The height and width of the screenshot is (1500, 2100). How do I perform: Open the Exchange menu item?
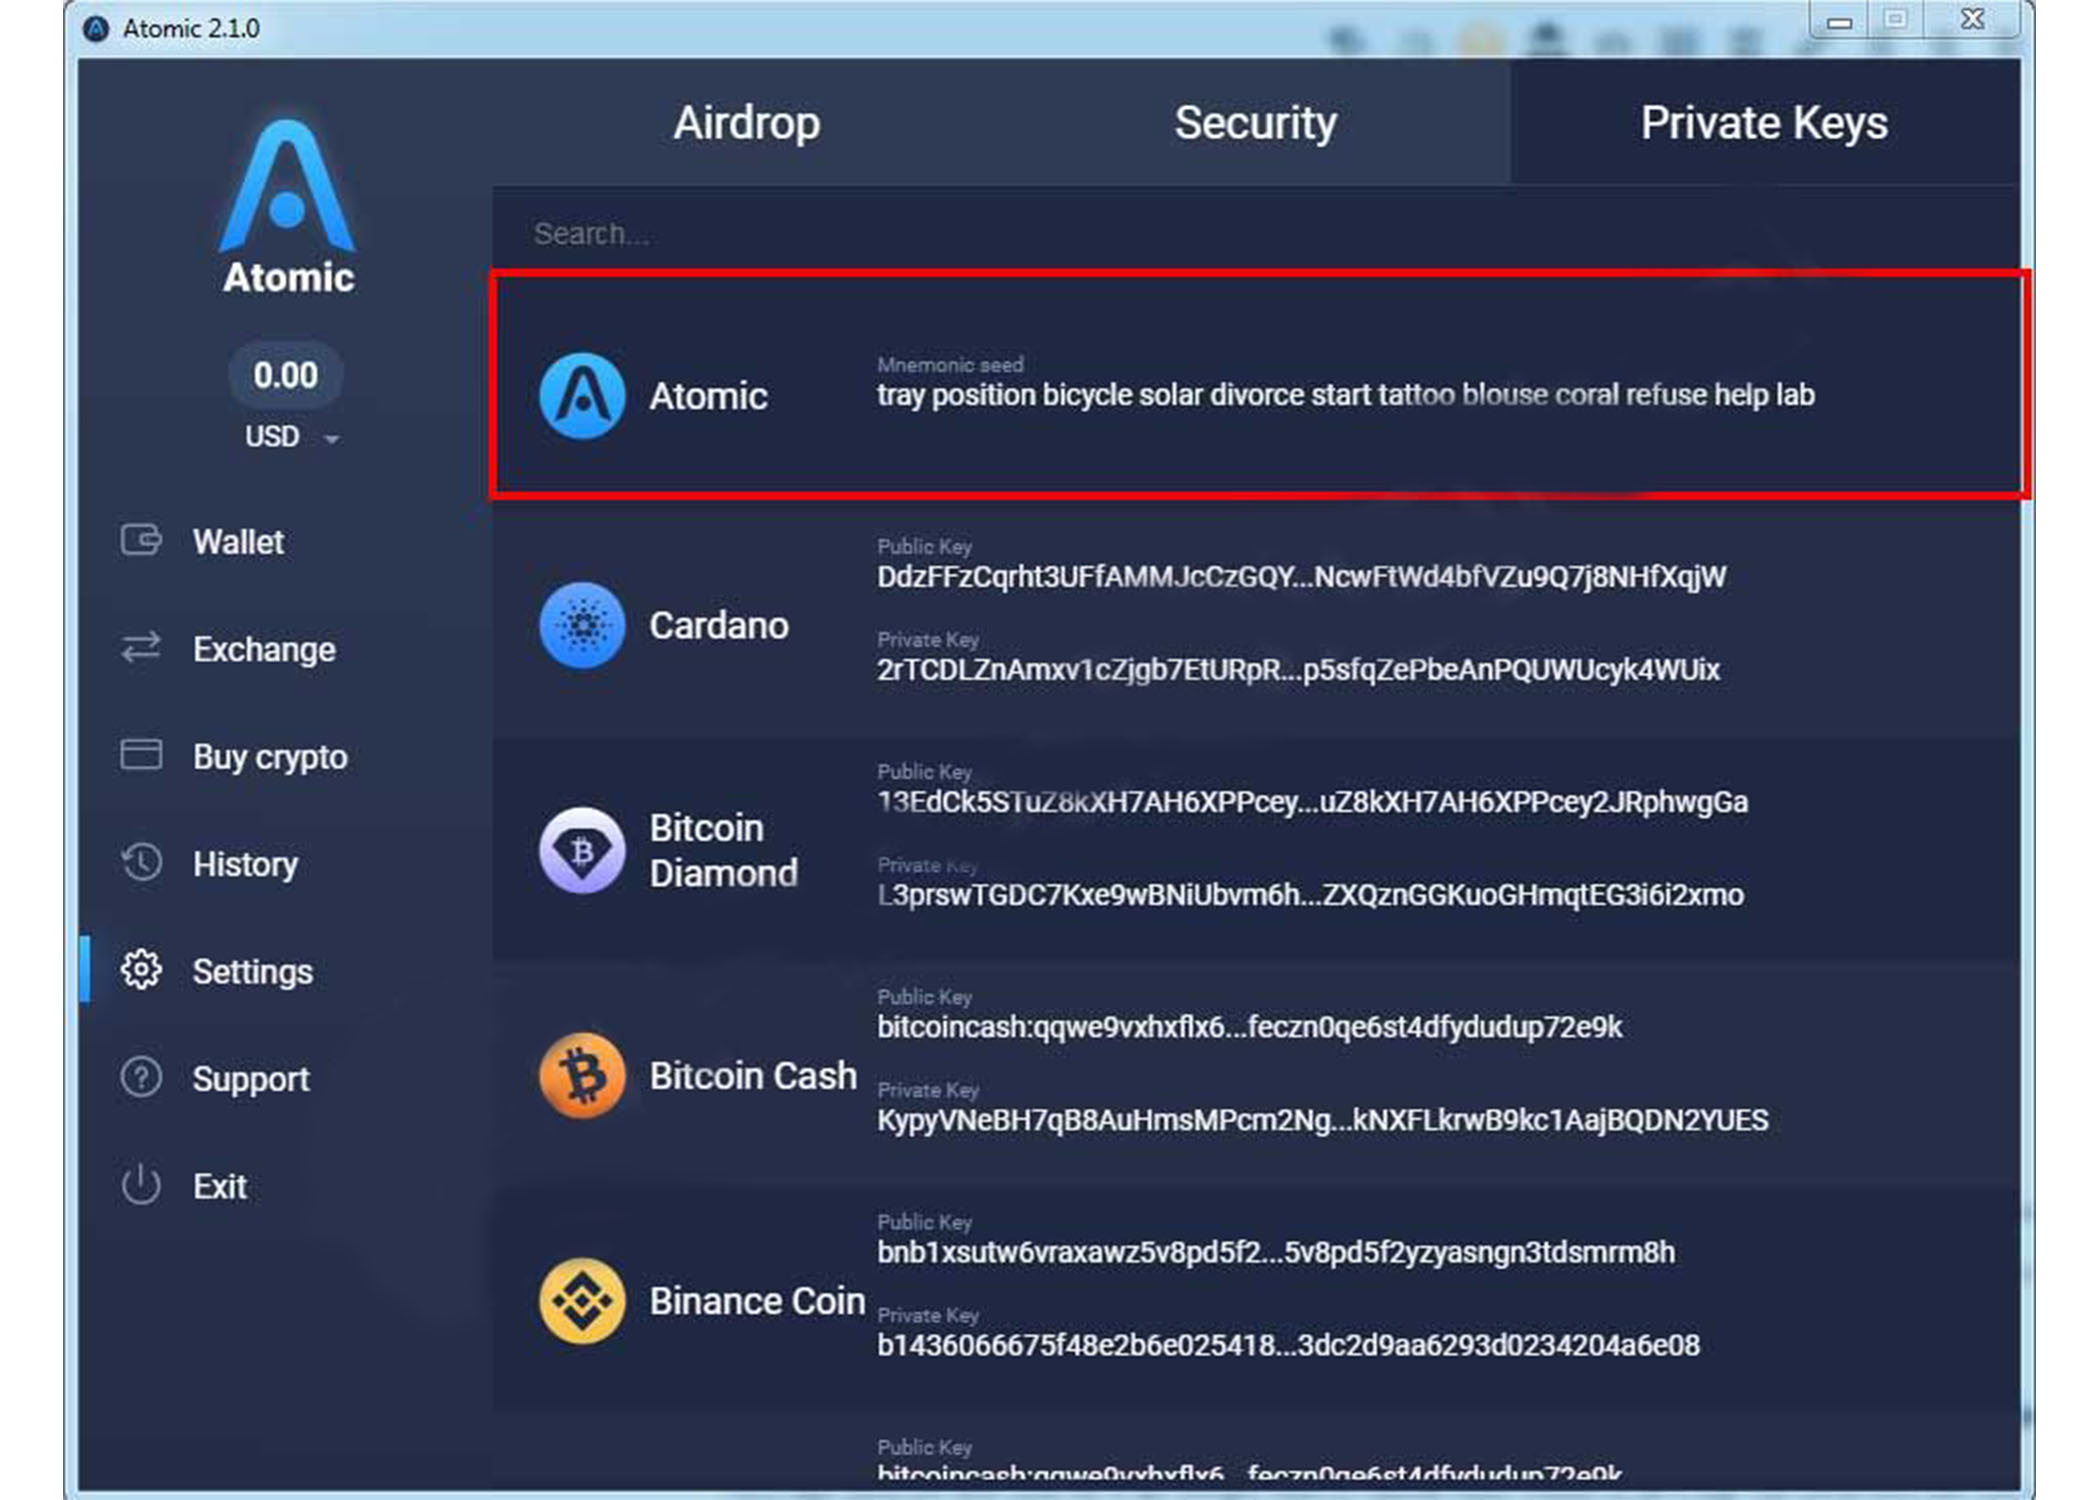point(264,650)
